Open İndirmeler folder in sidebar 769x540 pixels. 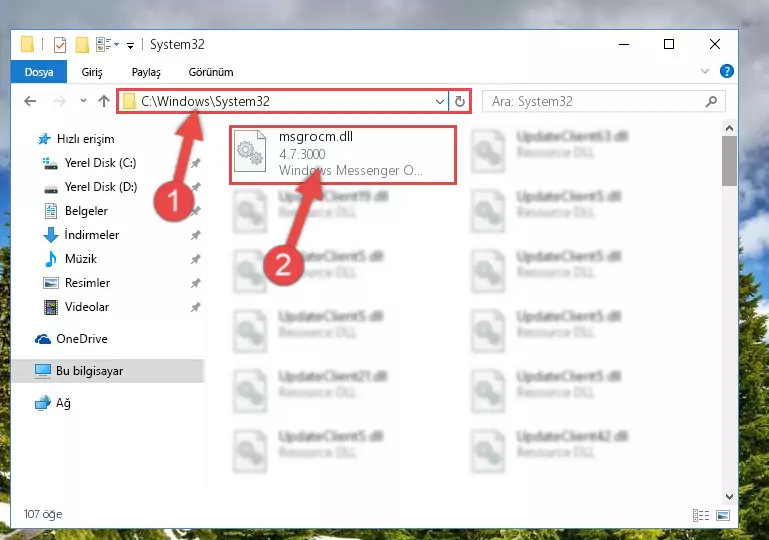pyautogui.click(x=92, y=235)
